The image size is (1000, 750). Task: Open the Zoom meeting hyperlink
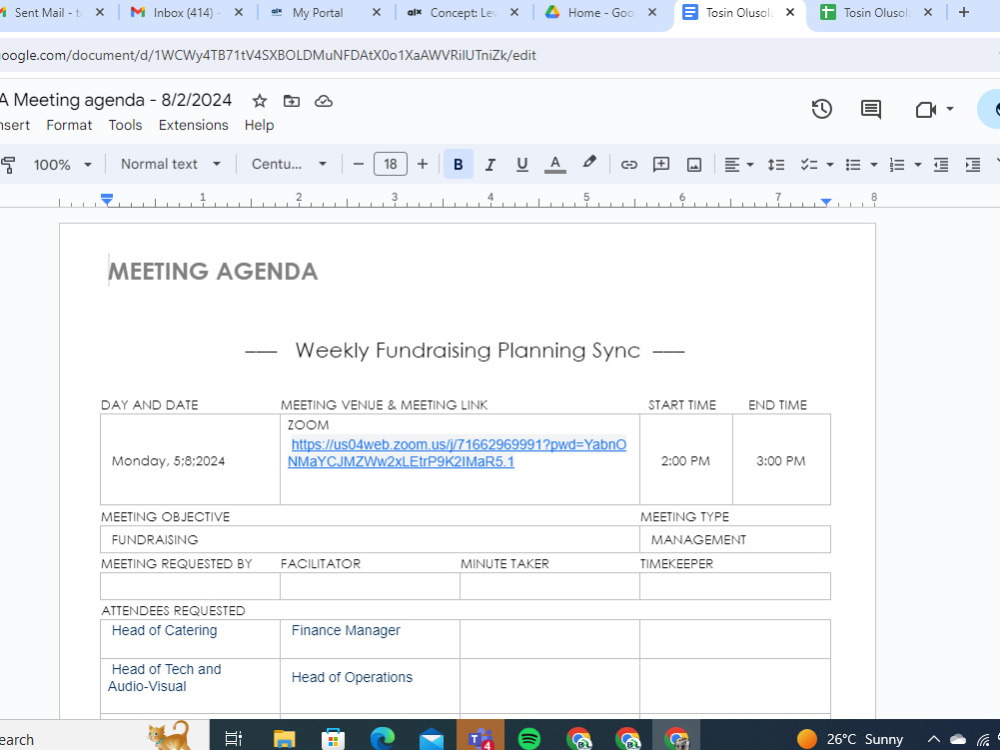[x=457, y=453]
